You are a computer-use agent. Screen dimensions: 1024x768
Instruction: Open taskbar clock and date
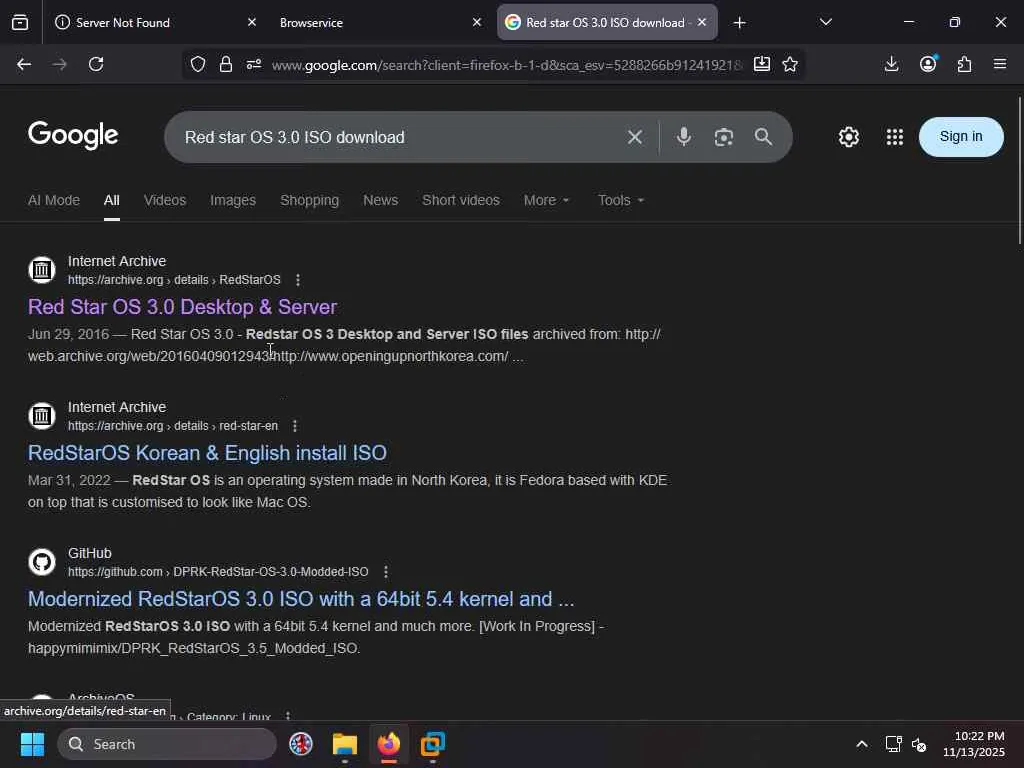pyautogui.click(x=974, y=744)
